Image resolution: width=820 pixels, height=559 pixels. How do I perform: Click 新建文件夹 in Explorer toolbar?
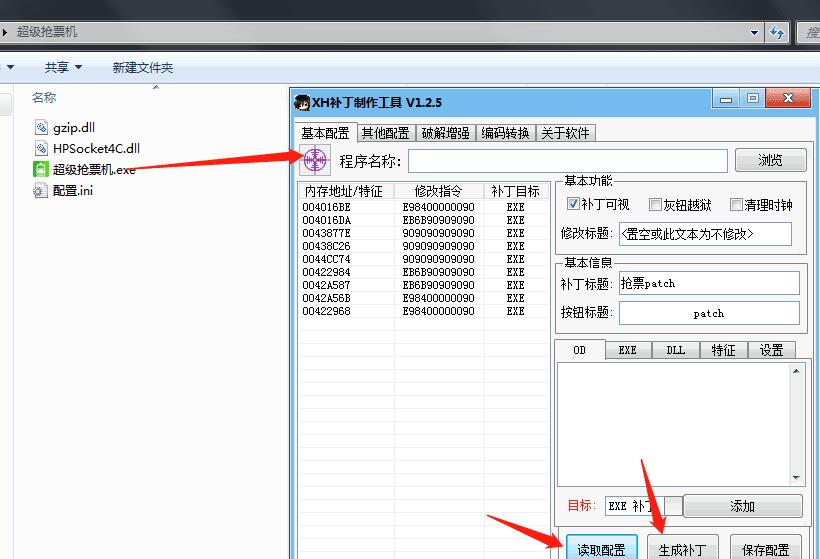tap(143, 67)
